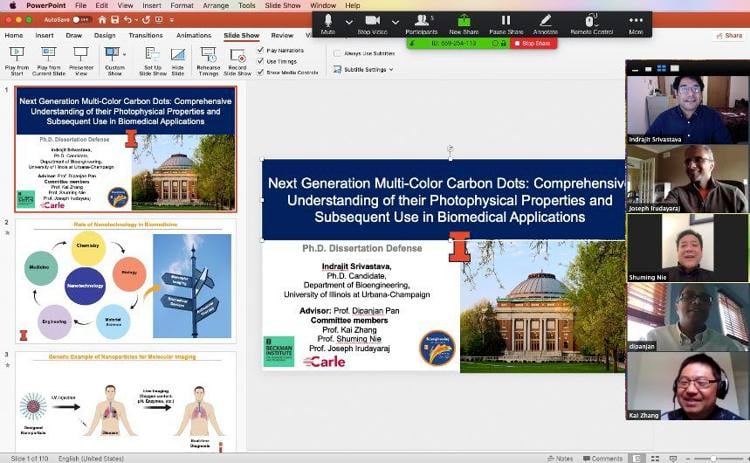Enable Always Use Subtitles checkbox

click(x=337, y=53)
